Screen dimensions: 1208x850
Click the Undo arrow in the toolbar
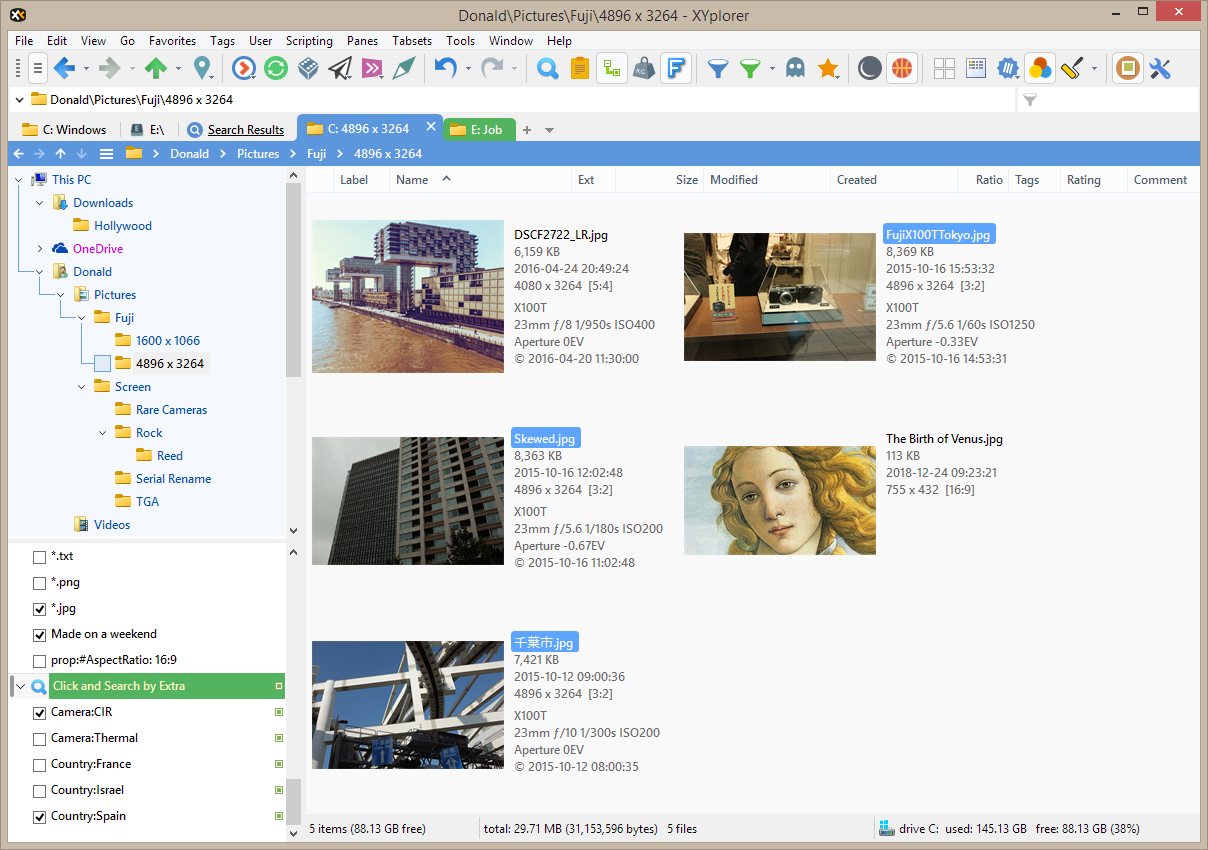coord(445,68)
